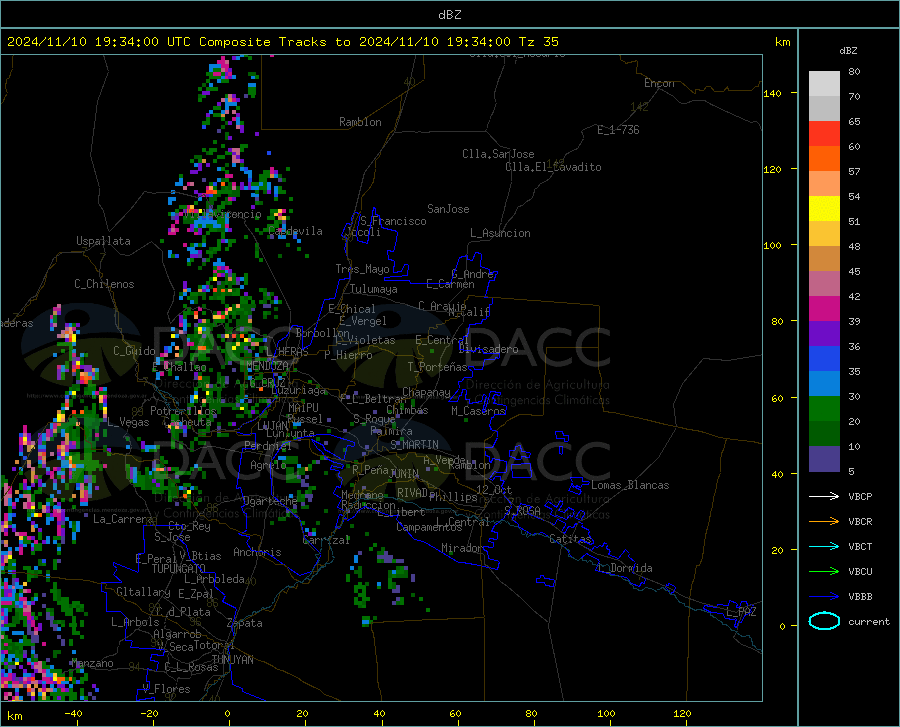Click the MENDOZA city label on map
This screenshot has width=900, height=727.
pos(267,366)
